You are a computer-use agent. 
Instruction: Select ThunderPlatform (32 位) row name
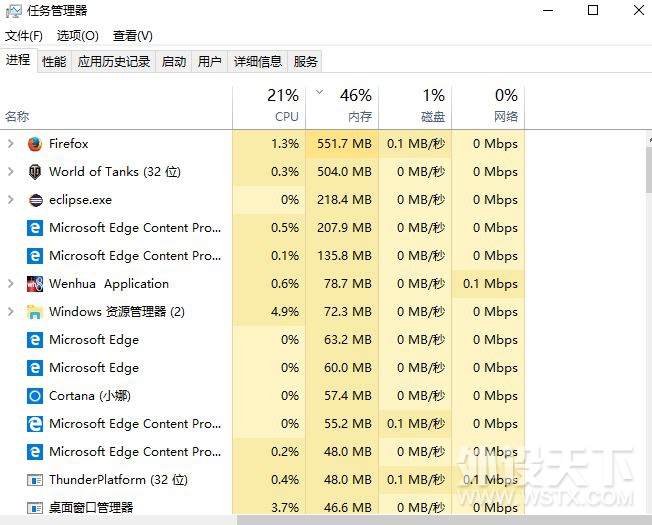[x=118, y=480]
